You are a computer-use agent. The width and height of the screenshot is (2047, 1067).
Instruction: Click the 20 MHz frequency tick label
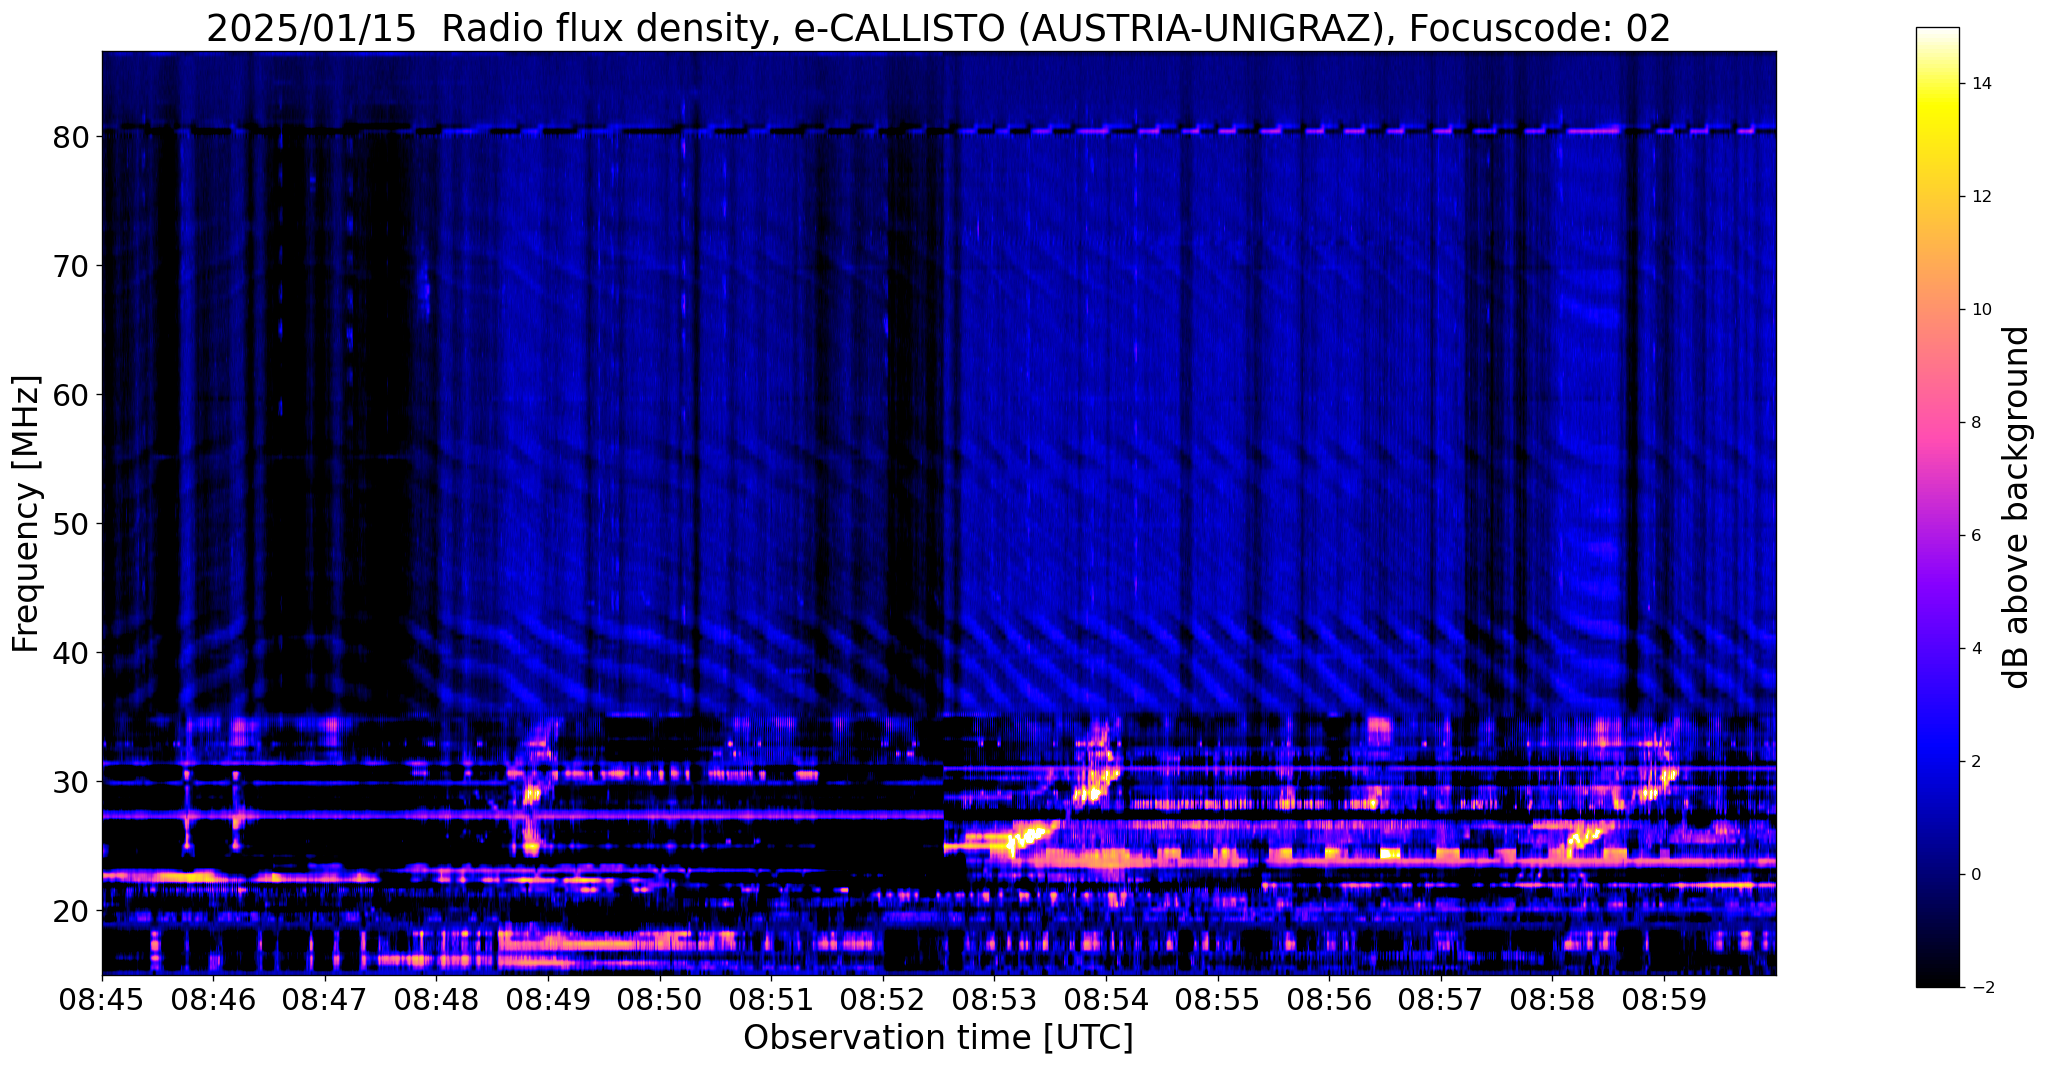[x=70, y=911]
